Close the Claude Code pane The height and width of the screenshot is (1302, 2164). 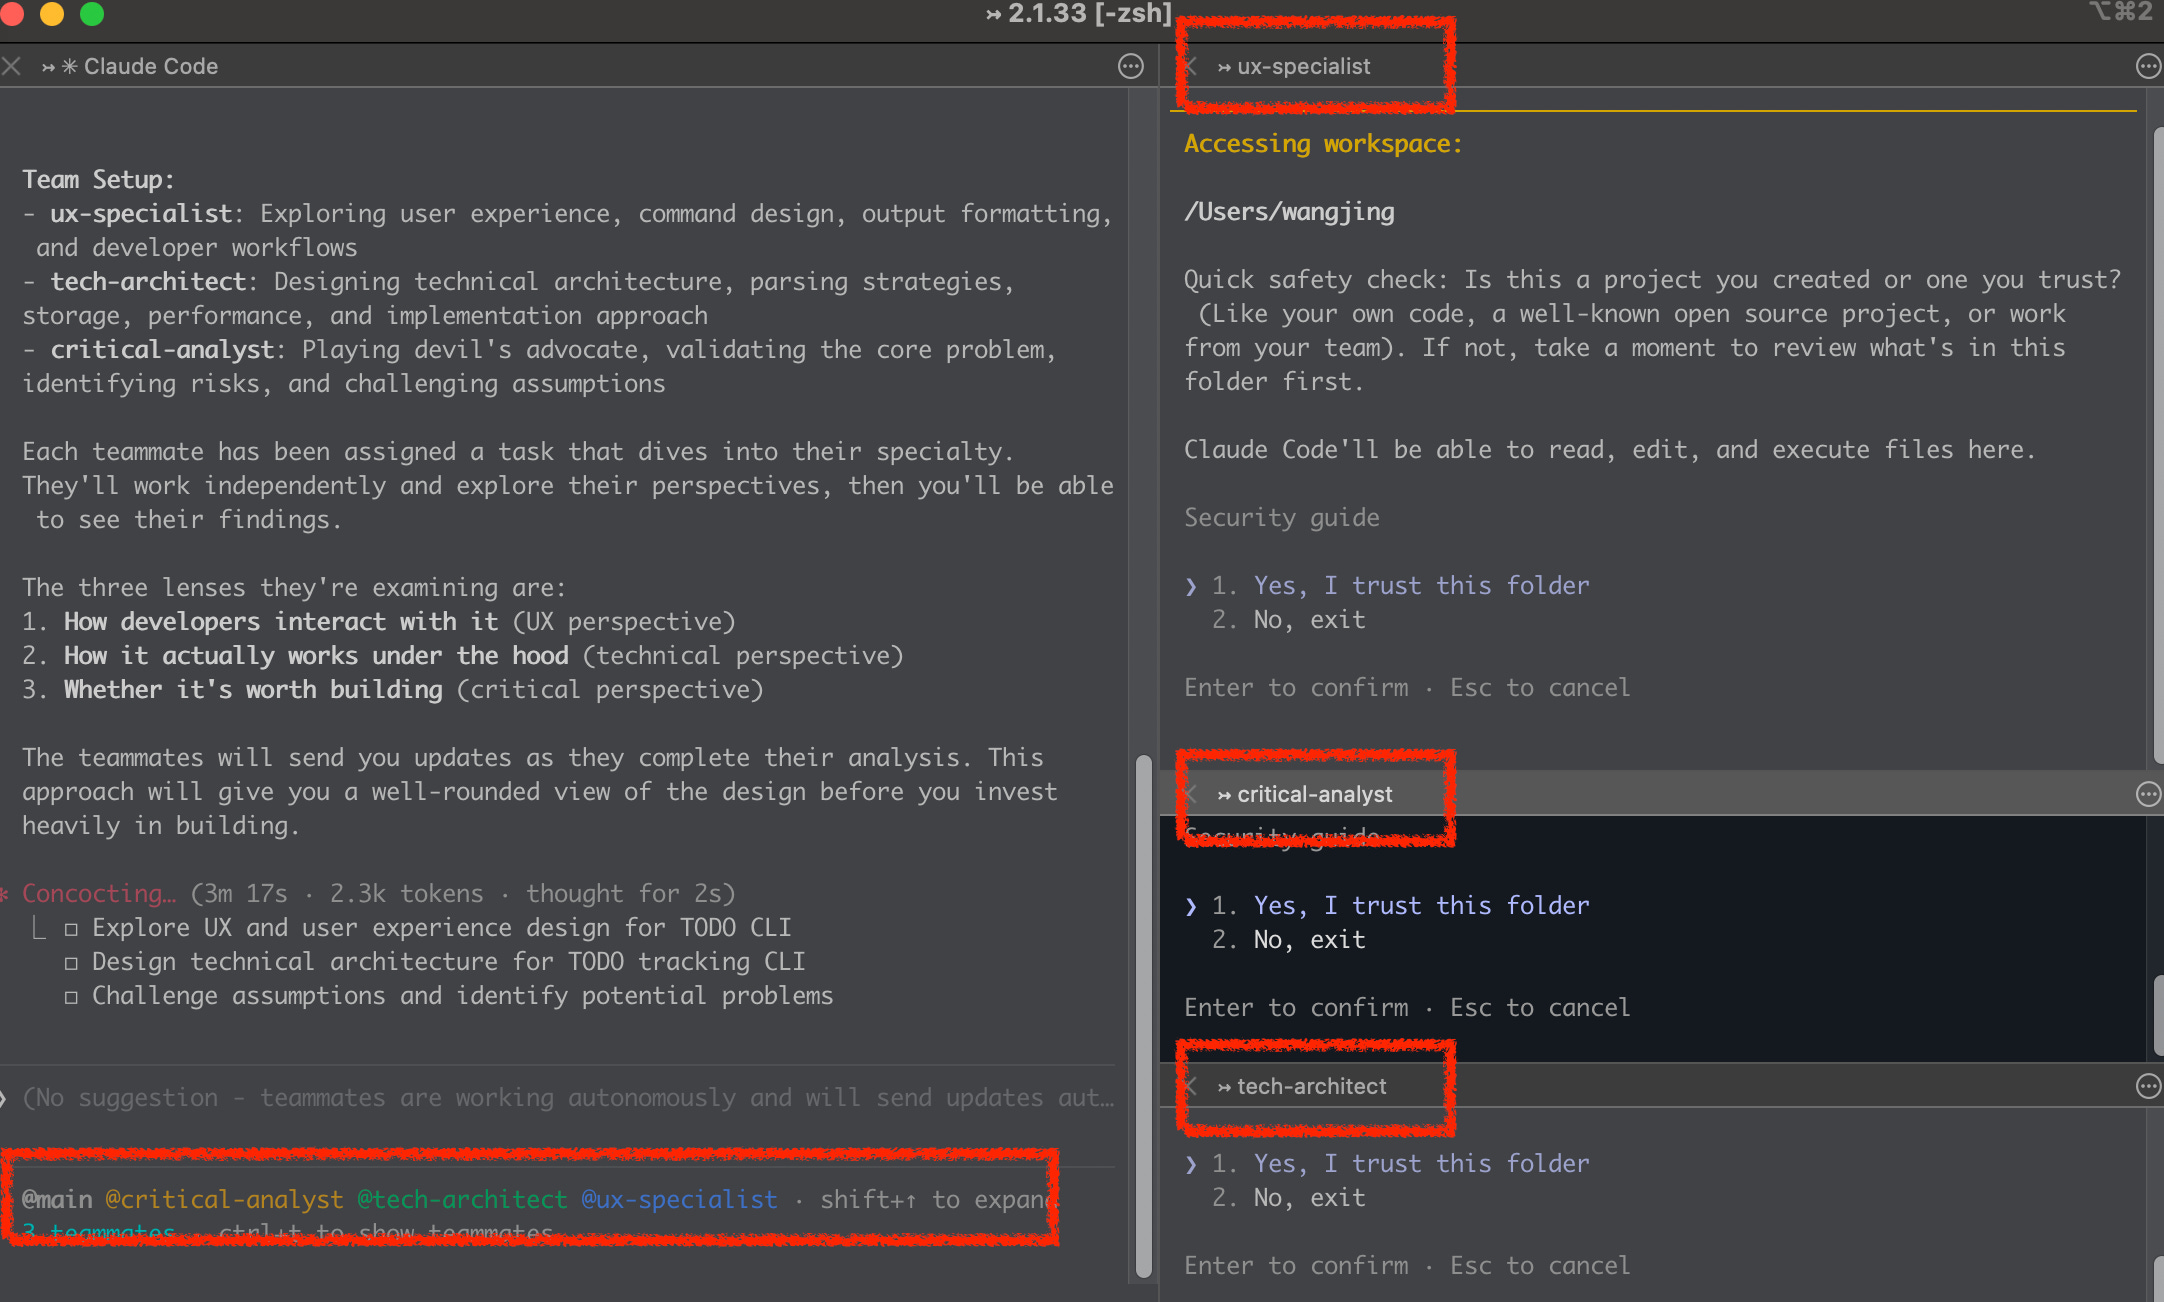point(12,66)
